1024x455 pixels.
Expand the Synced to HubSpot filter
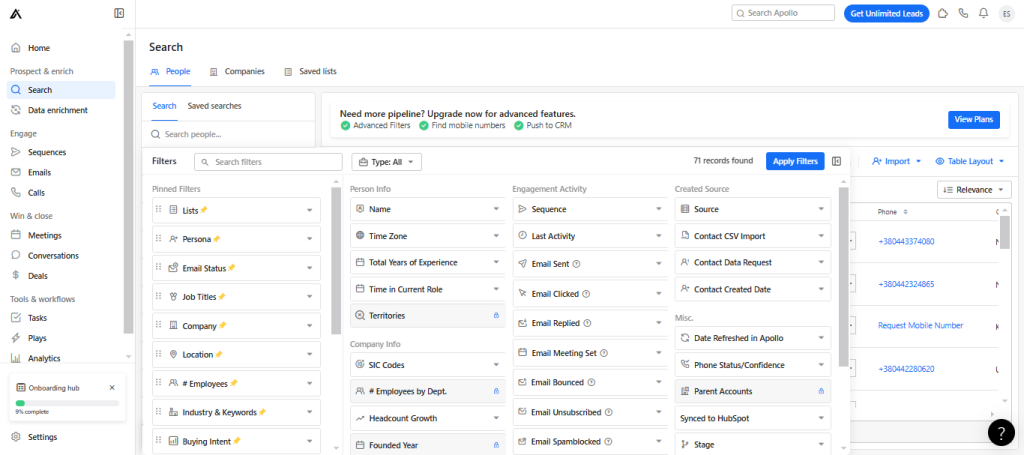click(753, 418)
